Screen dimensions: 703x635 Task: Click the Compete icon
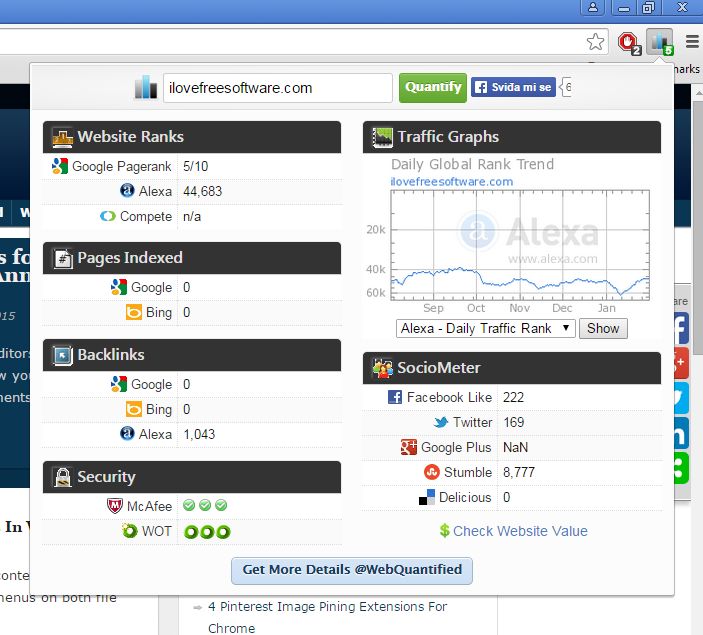[108, 216]
